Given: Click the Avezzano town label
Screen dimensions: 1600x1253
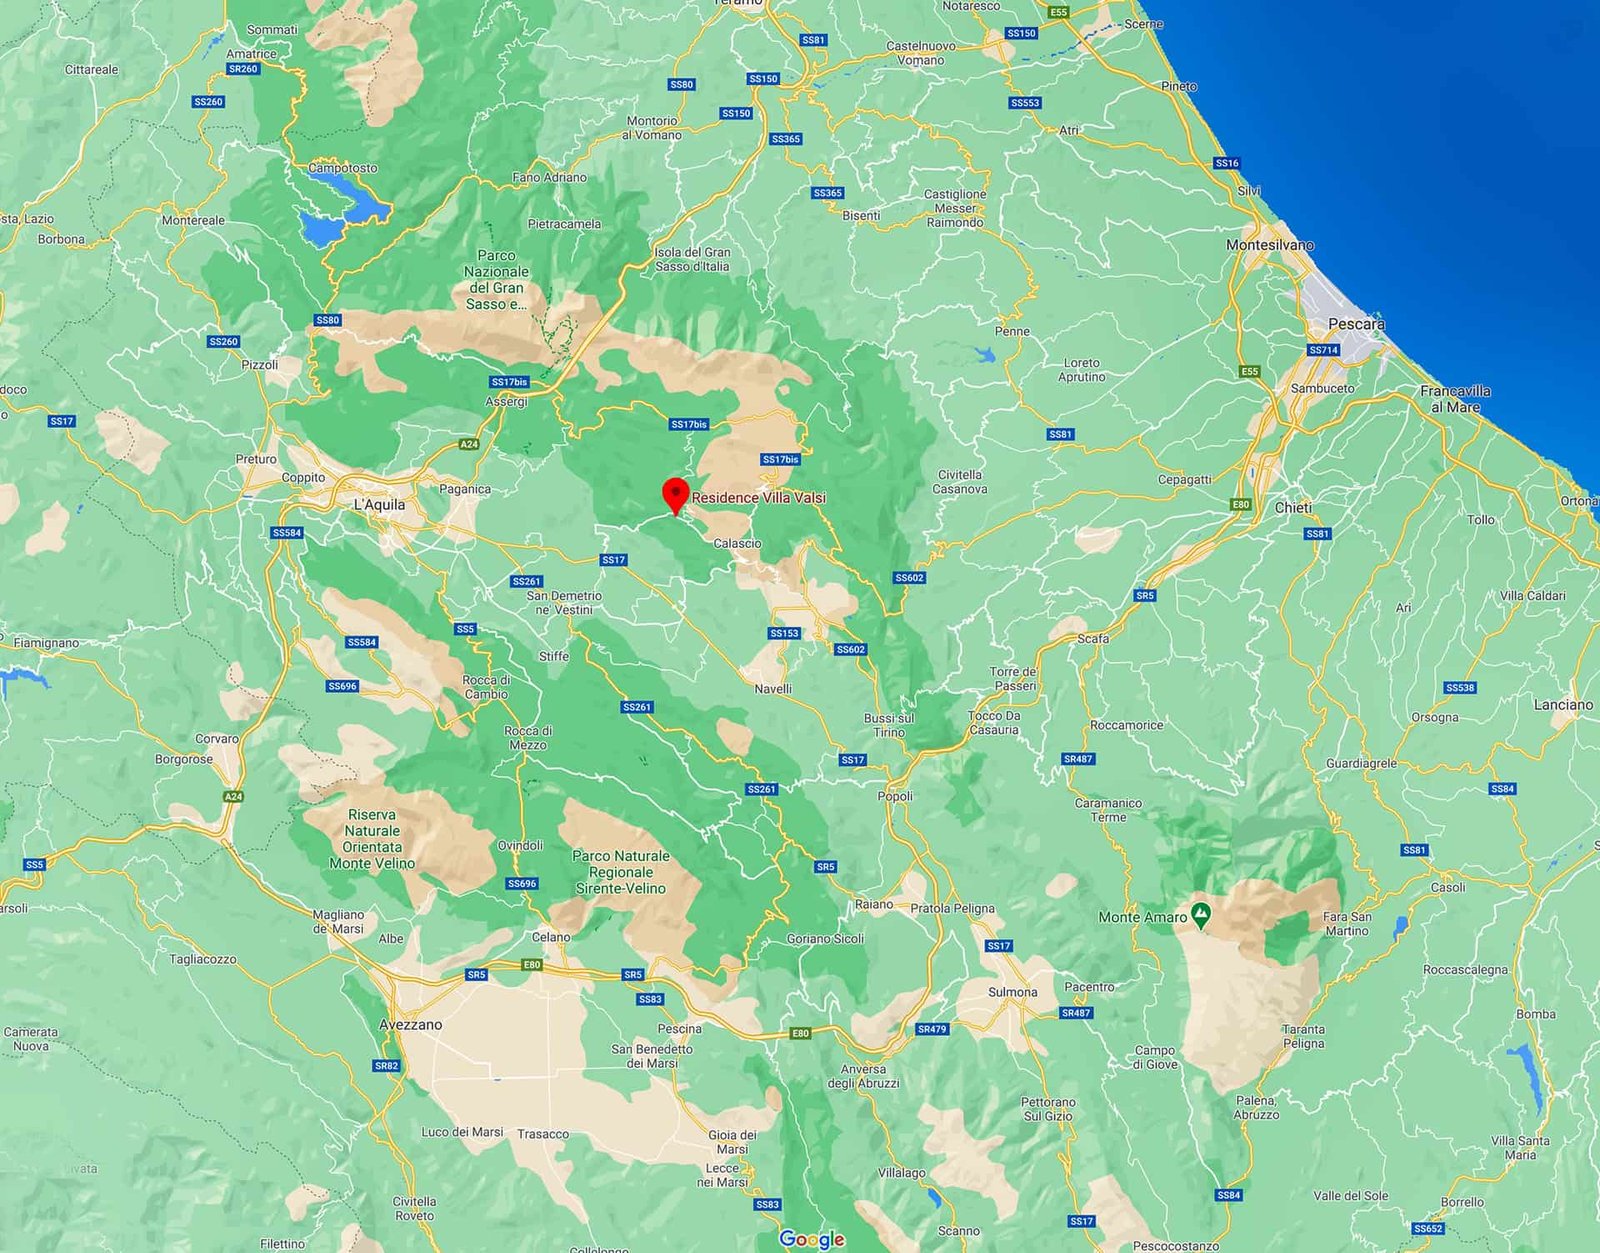Looking at the screenshot, I should click(410, 1025).
